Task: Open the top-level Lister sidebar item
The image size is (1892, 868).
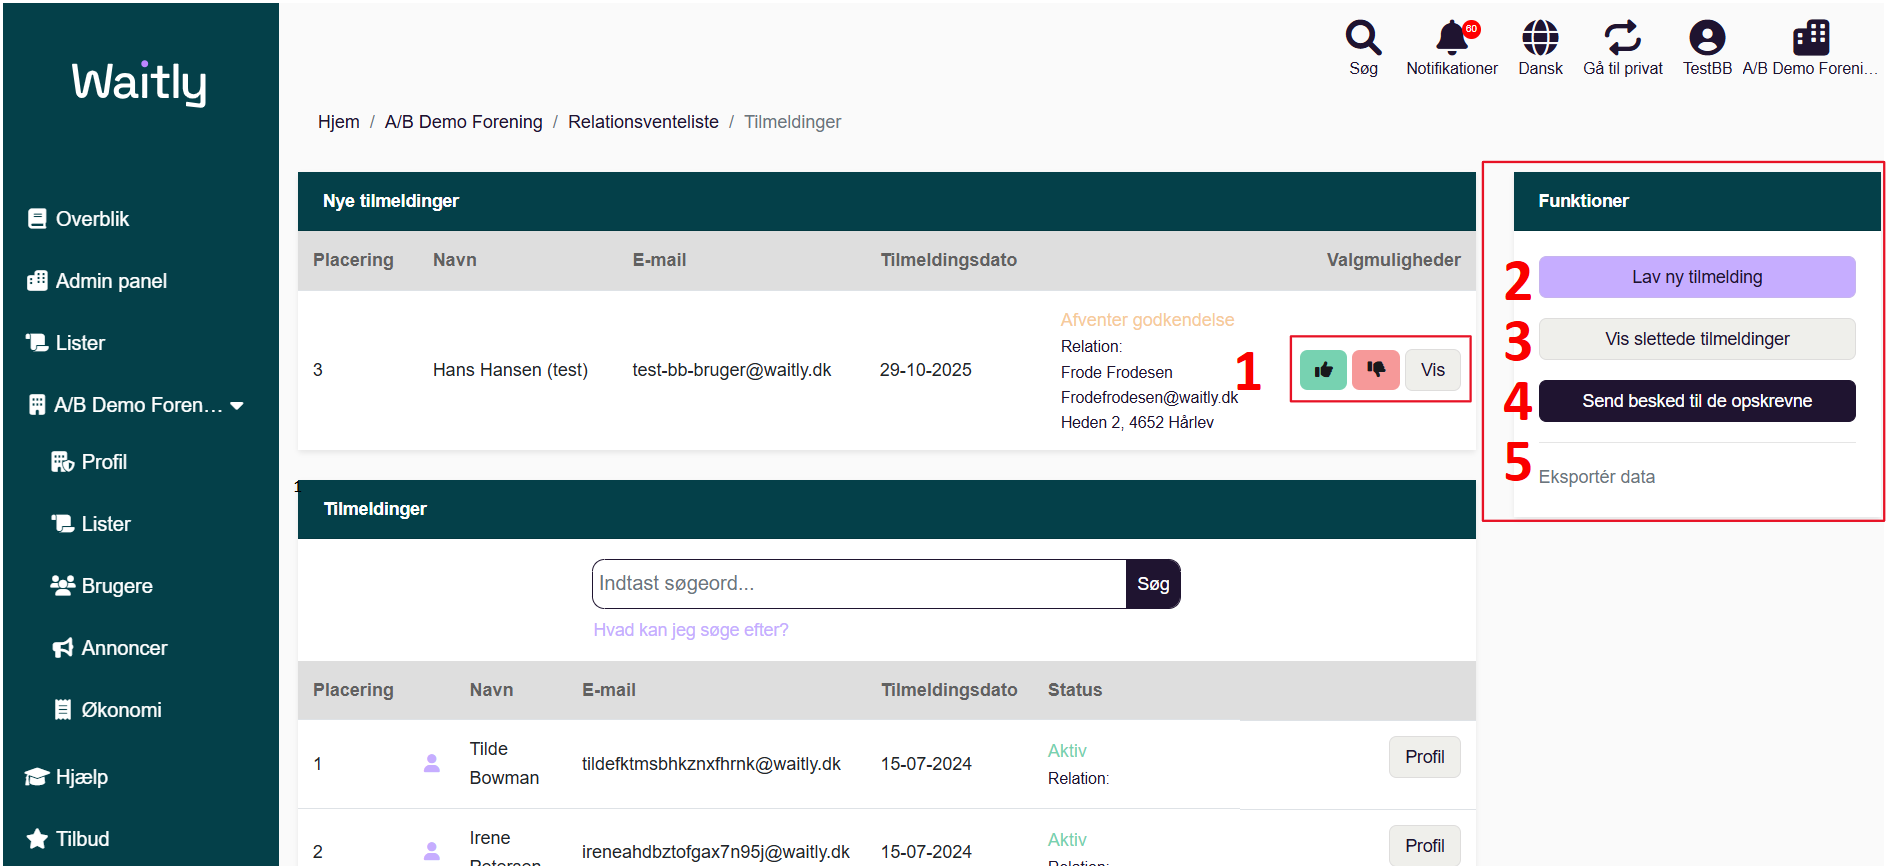Action: pyautogui.click(x=66, y=343)
